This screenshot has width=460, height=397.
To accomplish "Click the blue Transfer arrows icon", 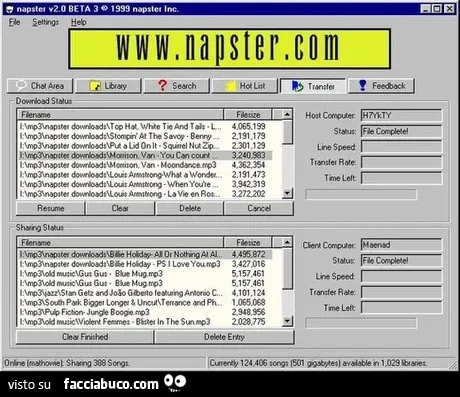I will tap(297, 86).
